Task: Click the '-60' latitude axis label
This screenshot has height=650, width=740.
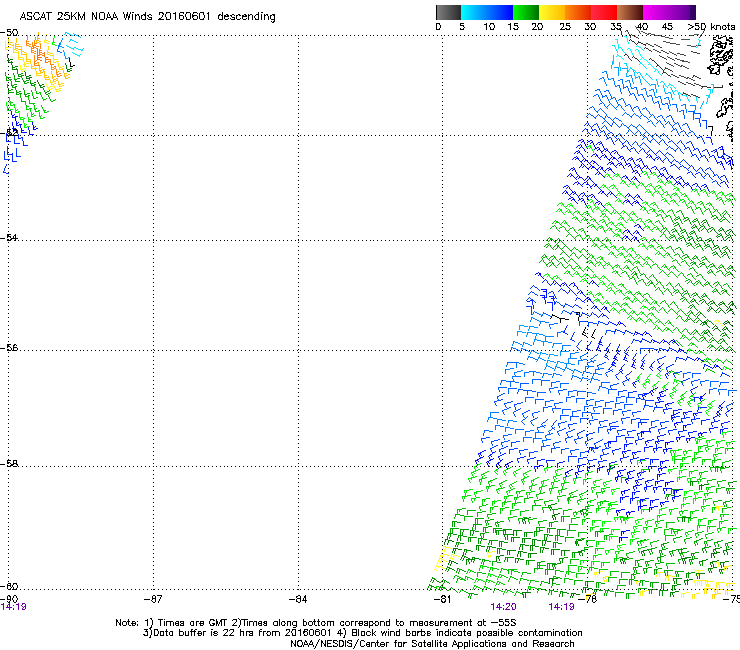Action: (9, 586)
